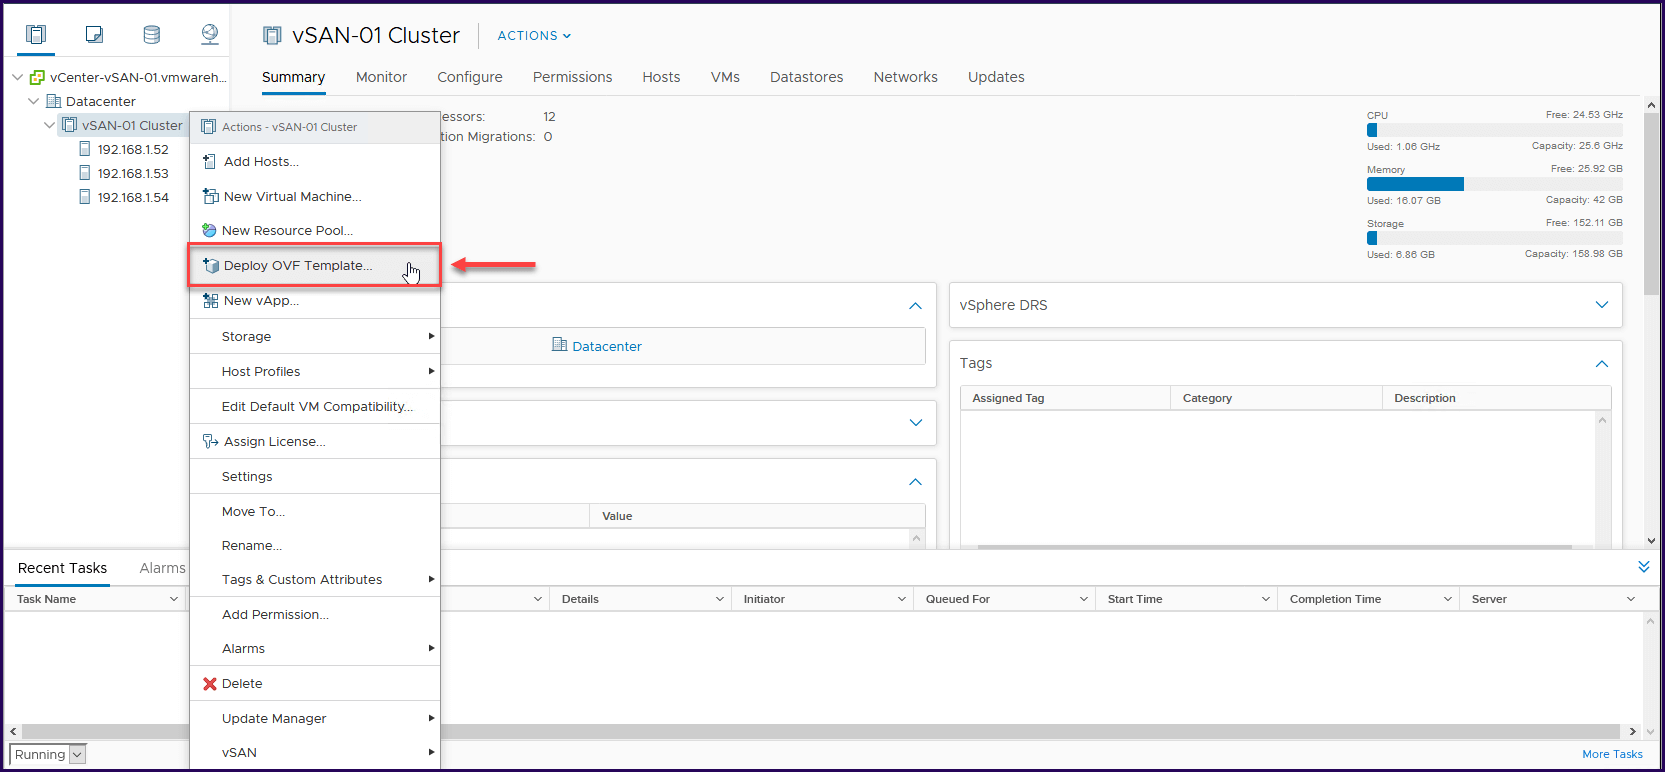Expand the vSphere DRS panel
This screenshot has height=772, width=1665.
[x=1602, y=305]
